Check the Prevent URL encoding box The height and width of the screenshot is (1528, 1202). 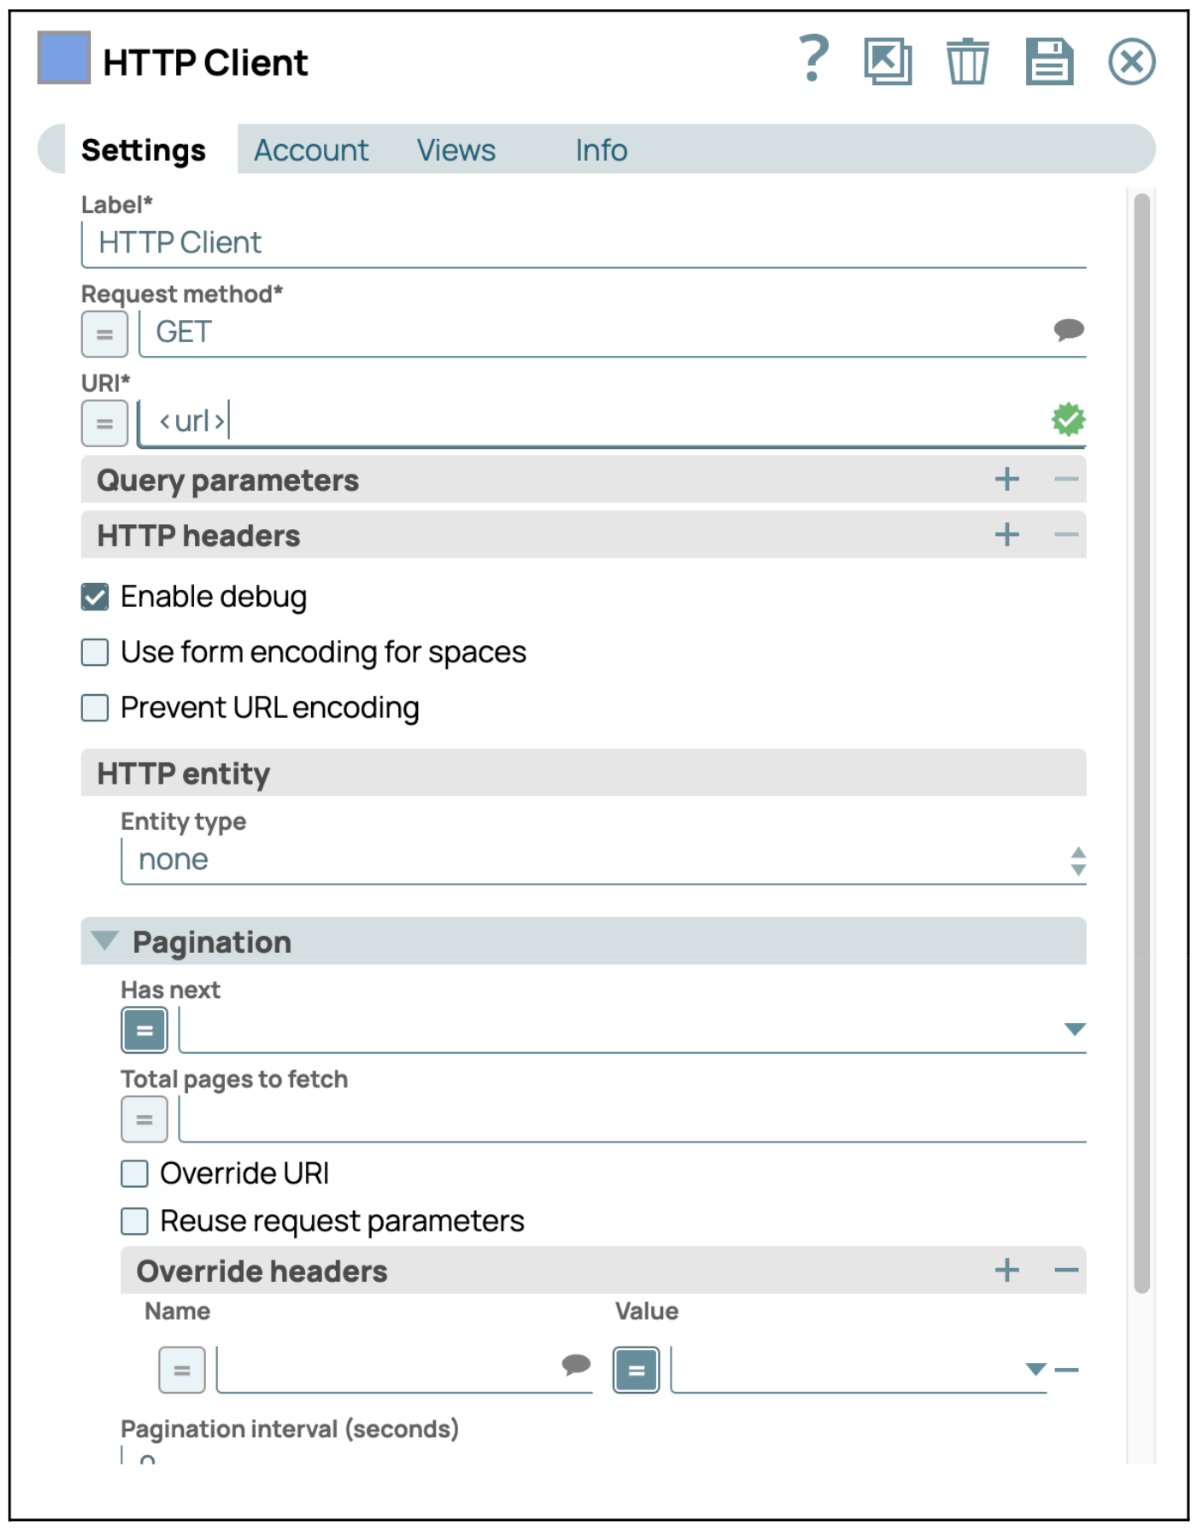tap(95, 708)
